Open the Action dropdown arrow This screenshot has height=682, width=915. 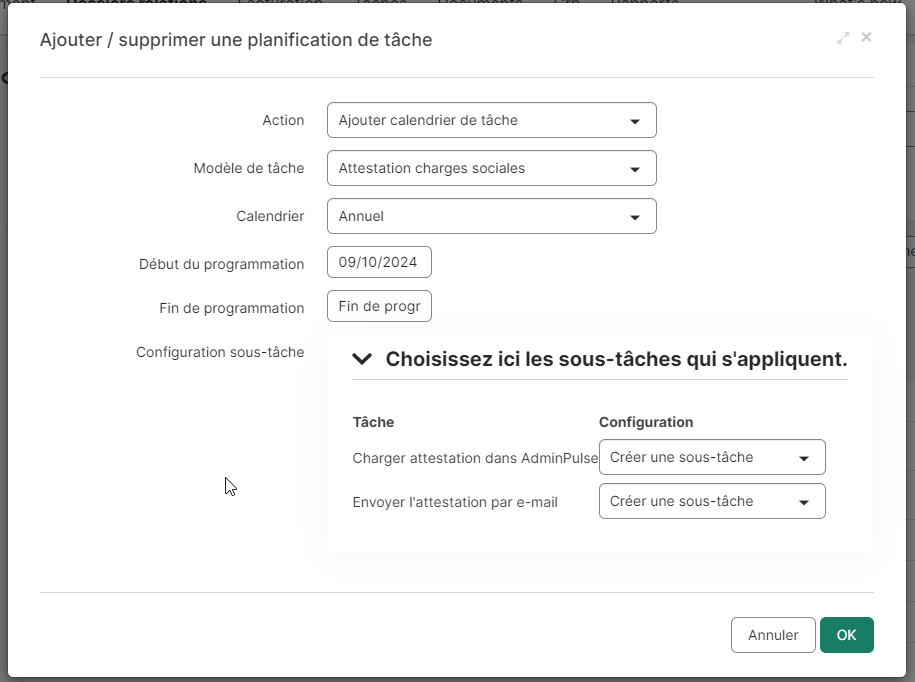(635, 121)
